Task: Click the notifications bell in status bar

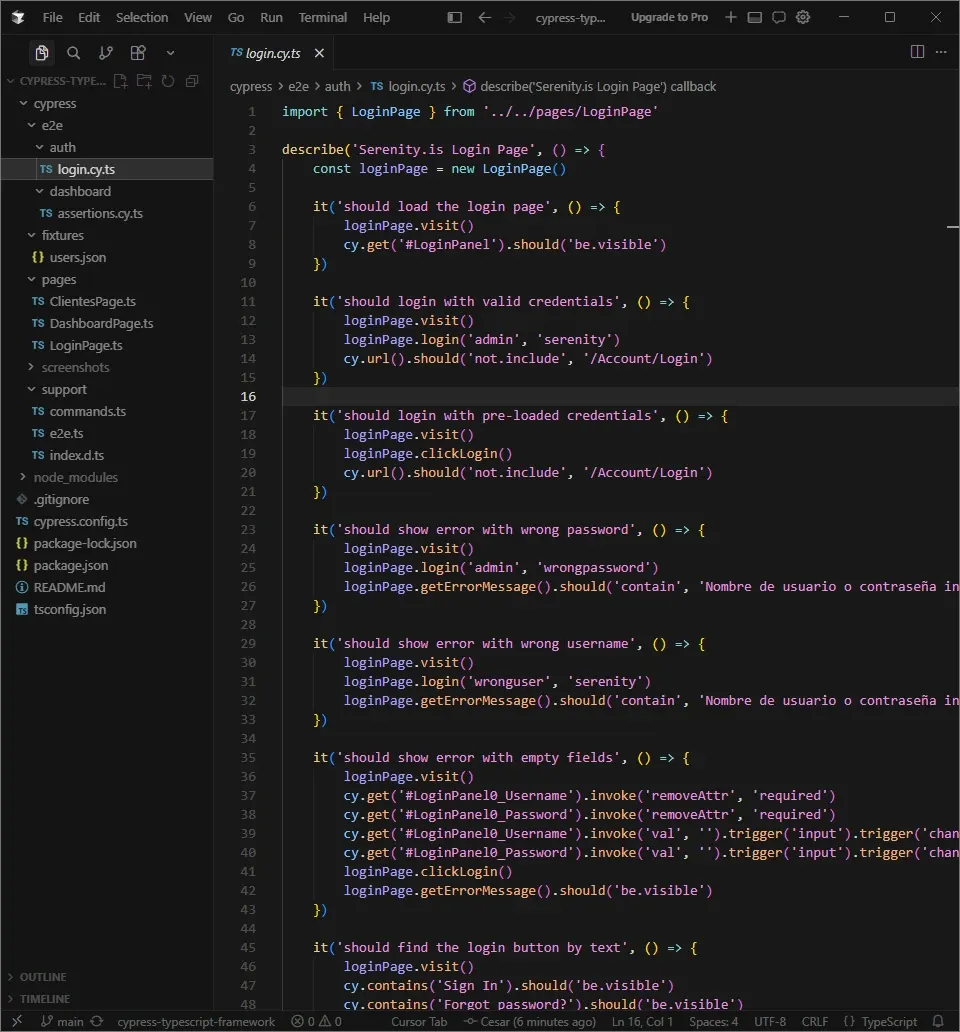Action: (x=938, y=1021)
